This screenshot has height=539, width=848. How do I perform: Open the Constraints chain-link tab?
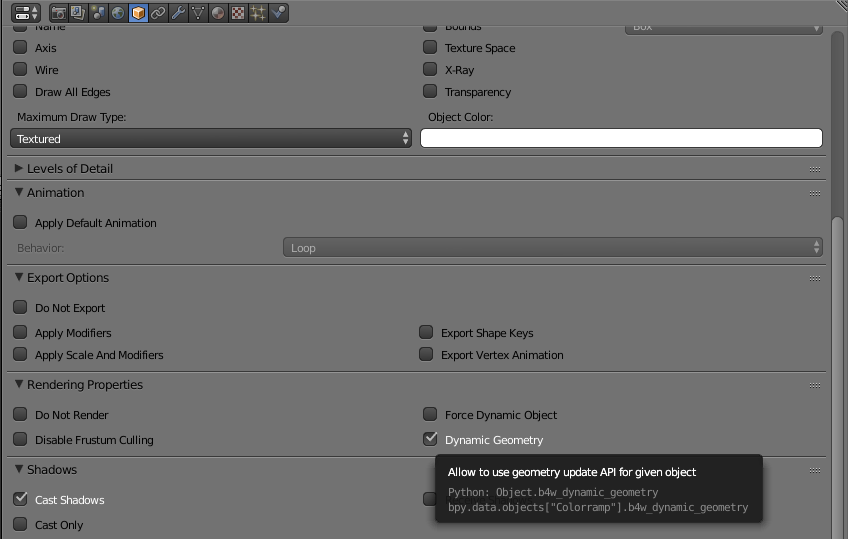pos(158,13)
